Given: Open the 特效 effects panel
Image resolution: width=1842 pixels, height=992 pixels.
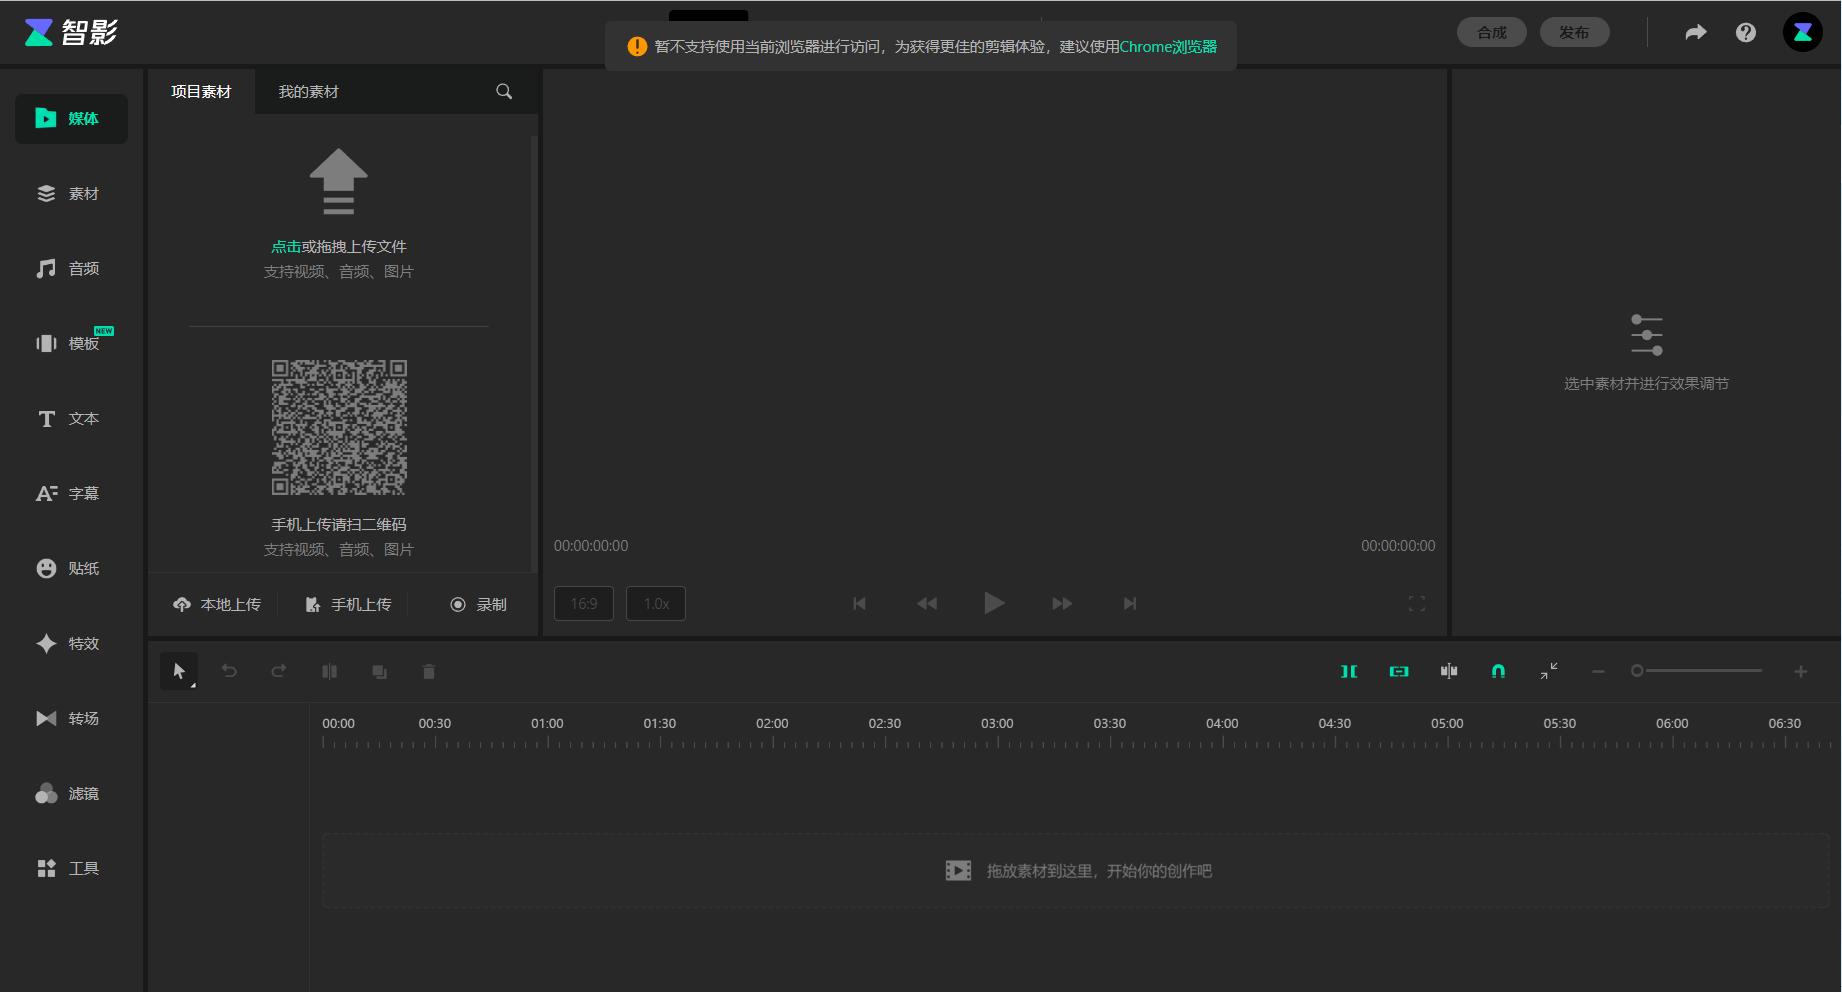Looking at the screenshot, I should [x=69, y=643].
